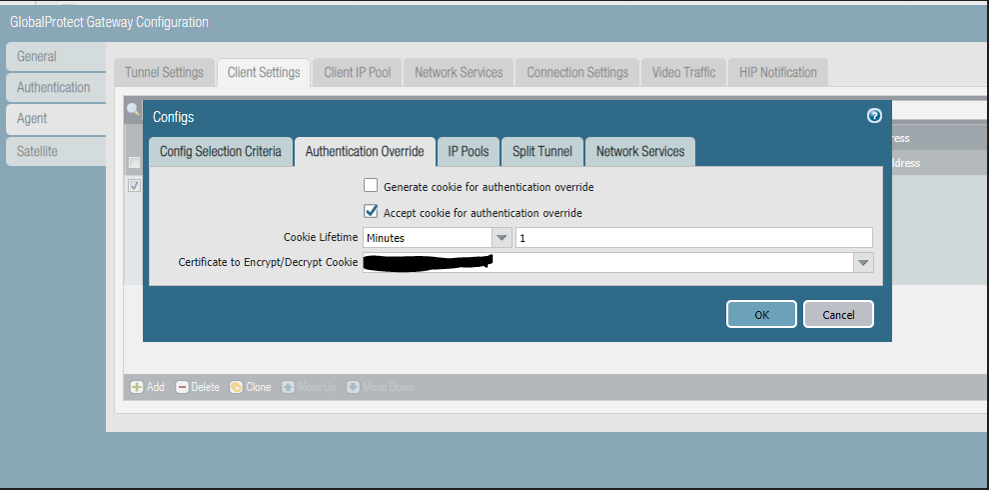Open the certificate dropdown arrow
The height and width of the screenshot is (490, 989).
(x=863, y=263)
